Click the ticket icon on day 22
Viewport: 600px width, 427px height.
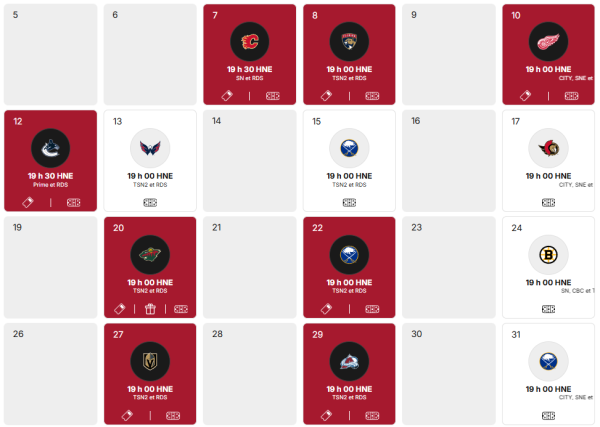(327, 309)
